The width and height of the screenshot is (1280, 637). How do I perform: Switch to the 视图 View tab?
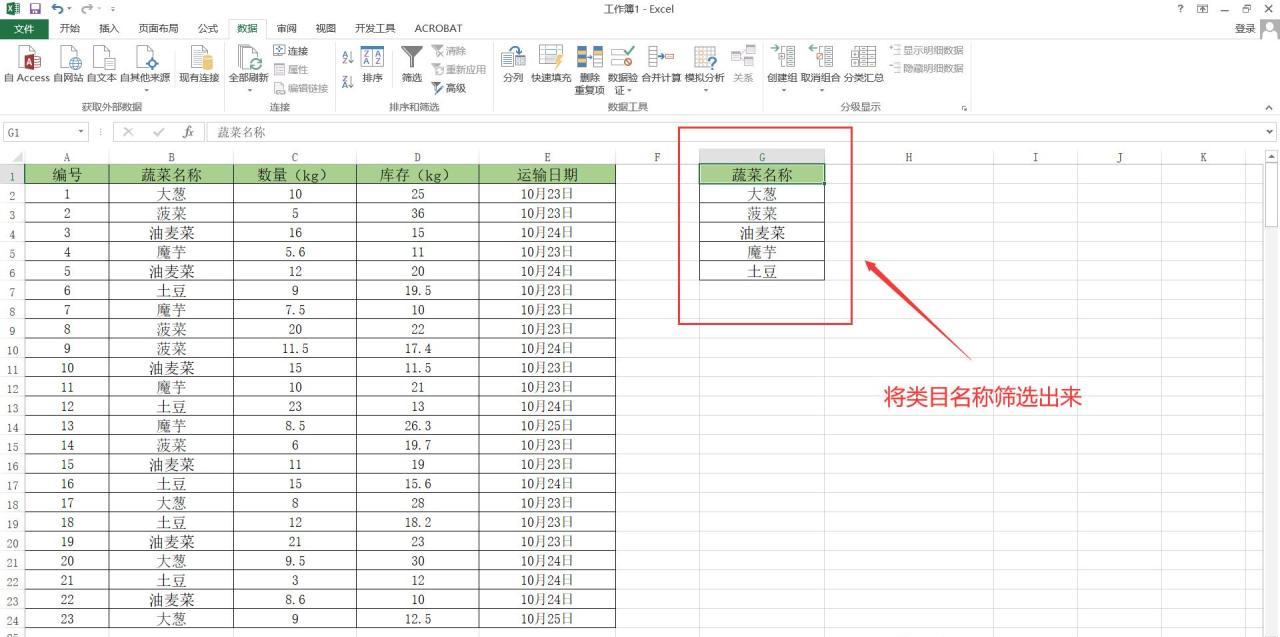325,28
